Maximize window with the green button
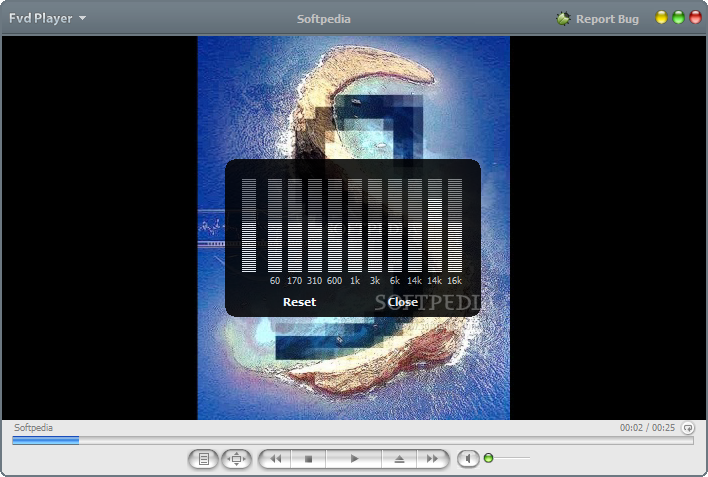 [678, 18]
